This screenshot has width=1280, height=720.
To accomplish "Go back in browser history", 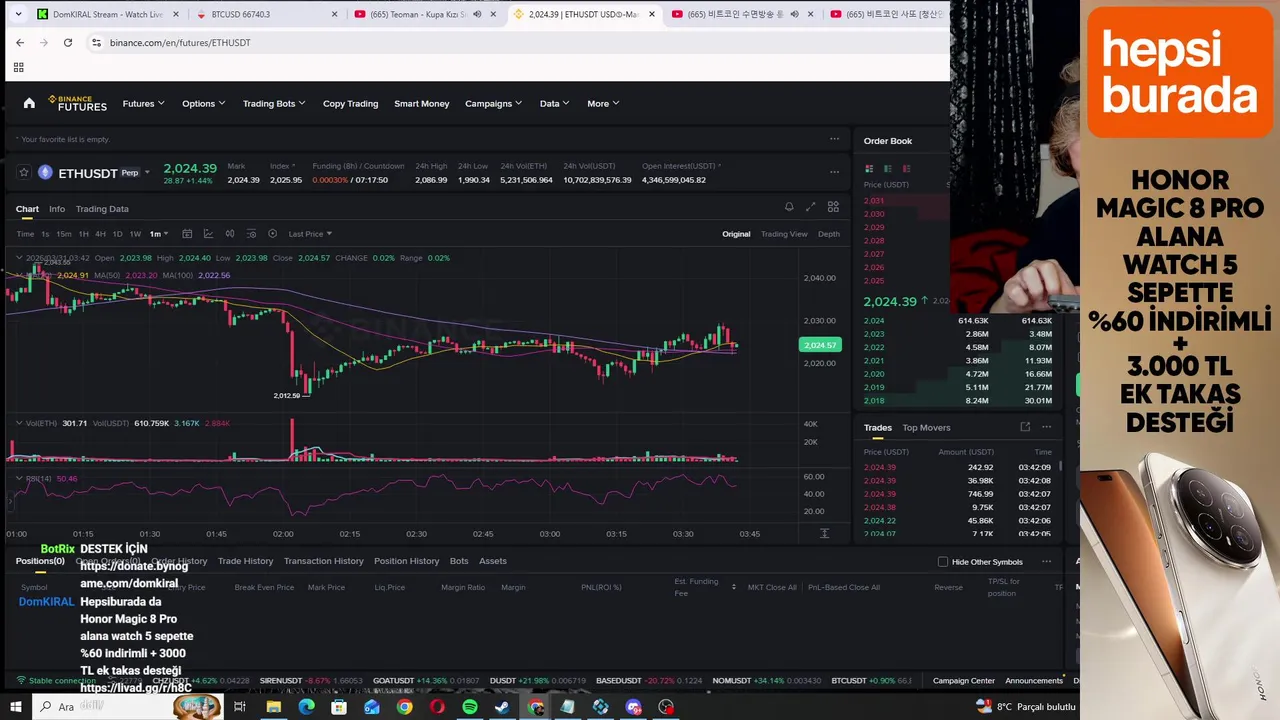I will pos(20,42).
